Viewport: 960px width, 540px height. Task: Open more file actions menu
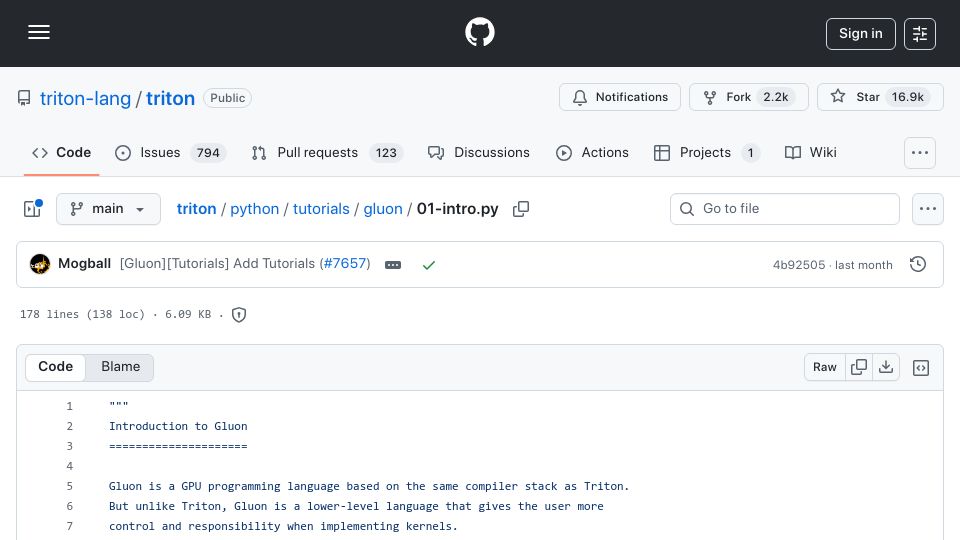click(x=928, y=209)
